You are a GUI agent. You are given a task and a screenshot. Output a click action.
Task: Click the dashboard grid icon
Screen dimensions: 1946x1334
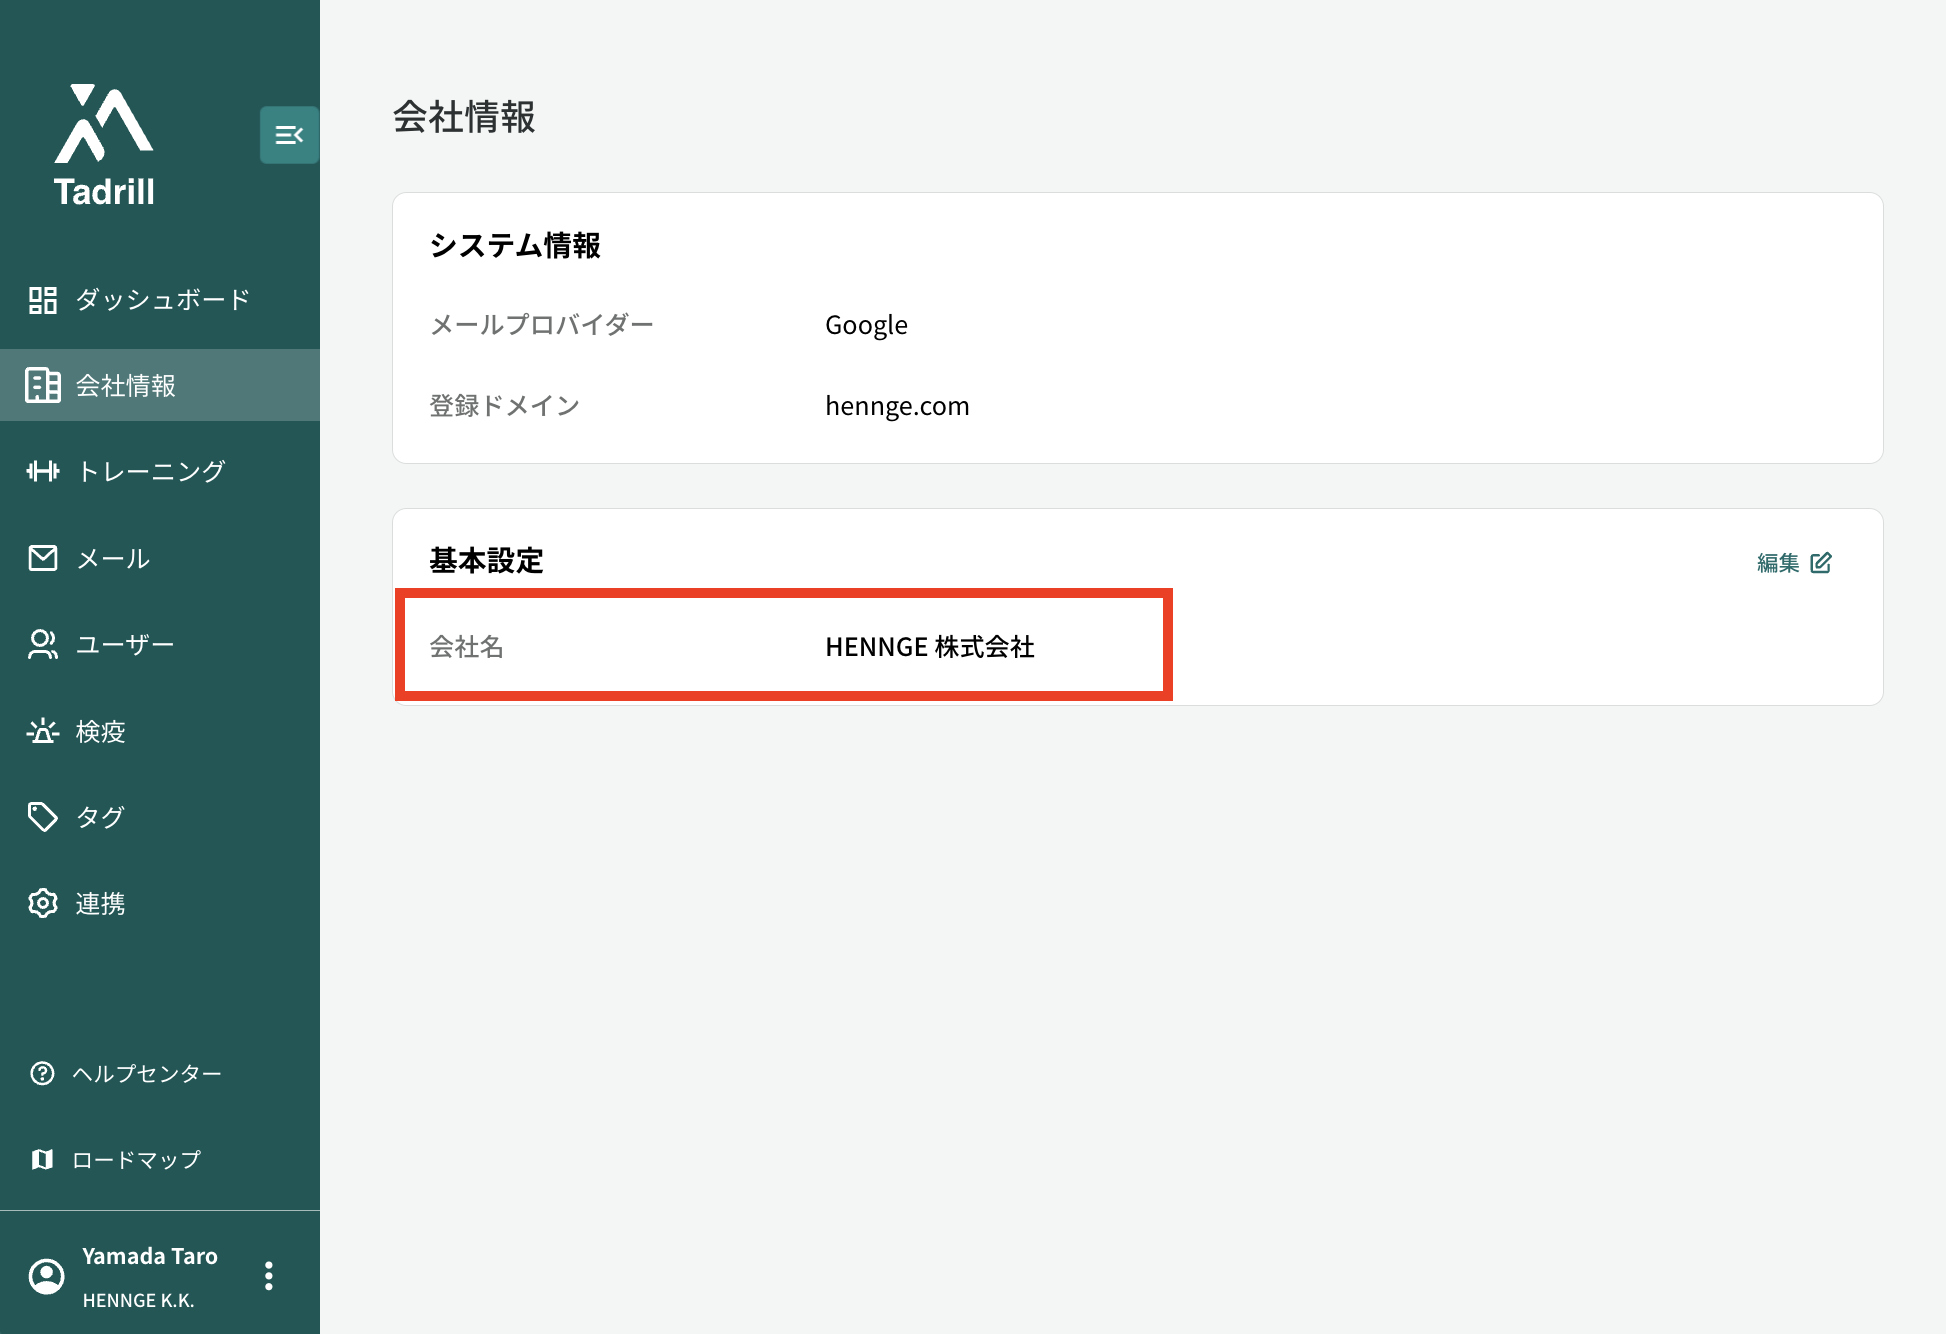click(x=43, y=300)
